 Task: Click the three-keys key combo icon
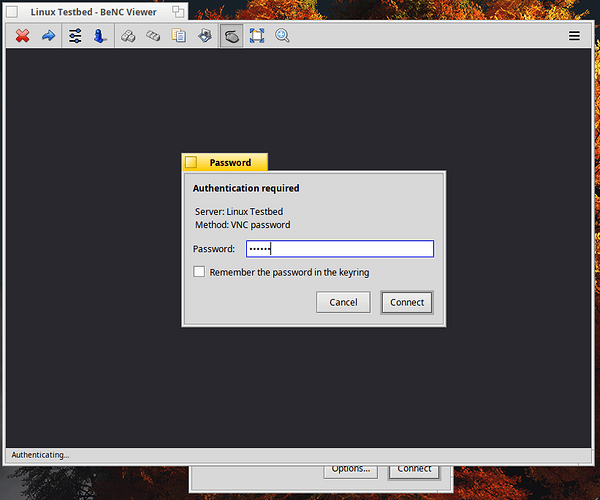tap(153, 36)
